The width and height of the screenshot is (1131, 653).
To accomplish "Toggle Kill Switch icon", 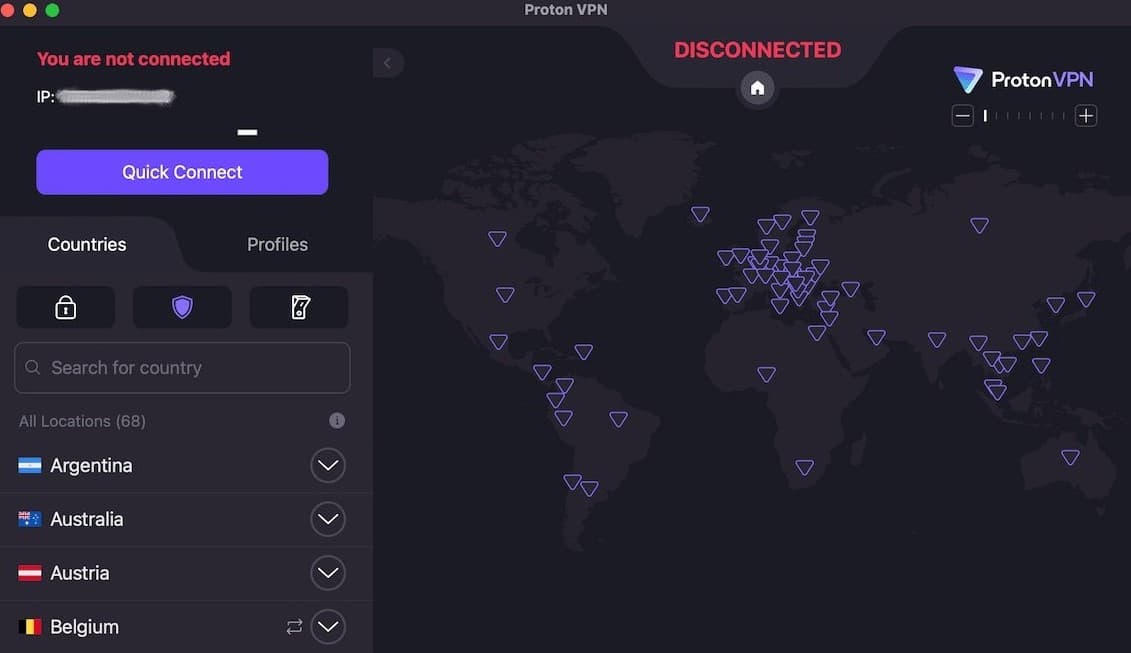I will tap(299, 307).
